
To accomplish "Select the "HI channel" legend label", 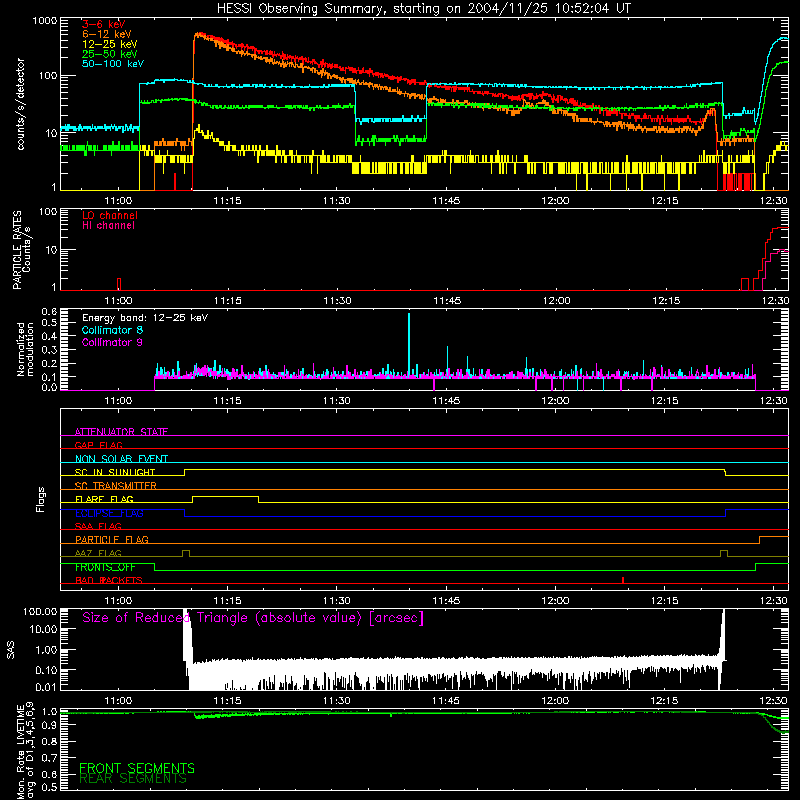I will [108, 226].
